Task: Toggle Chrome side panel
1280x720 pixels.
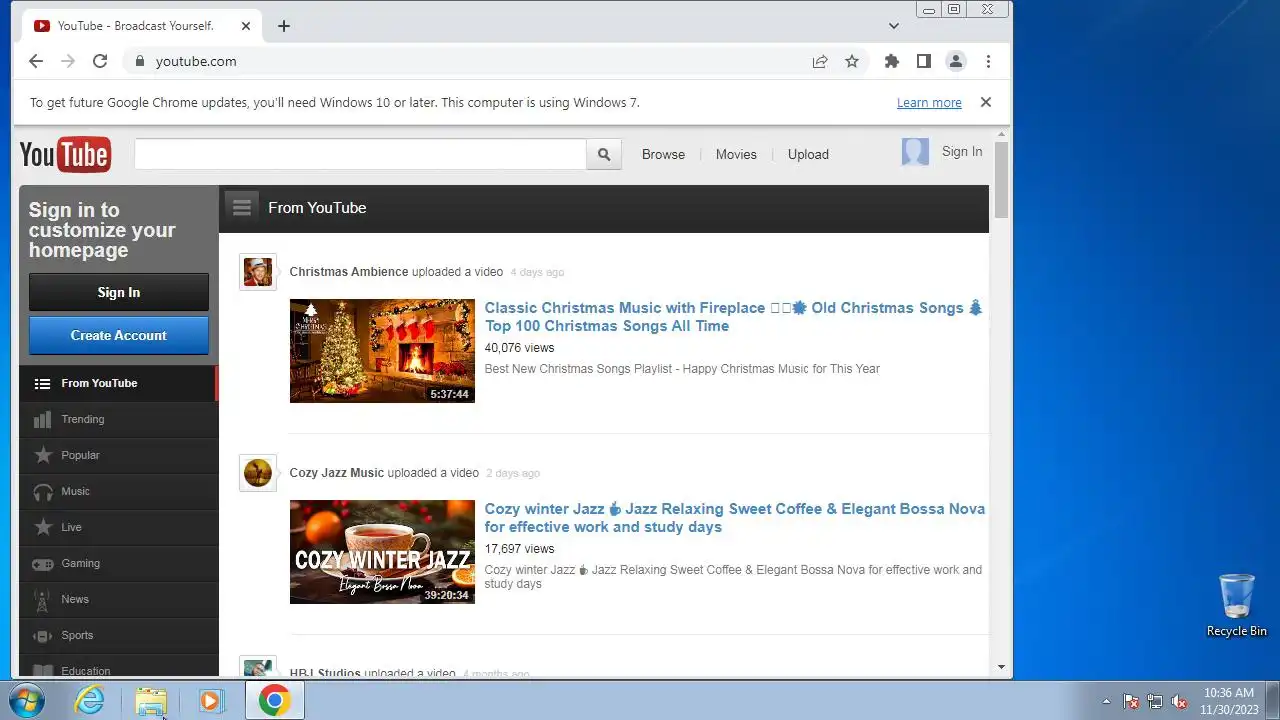Action: 924,61
